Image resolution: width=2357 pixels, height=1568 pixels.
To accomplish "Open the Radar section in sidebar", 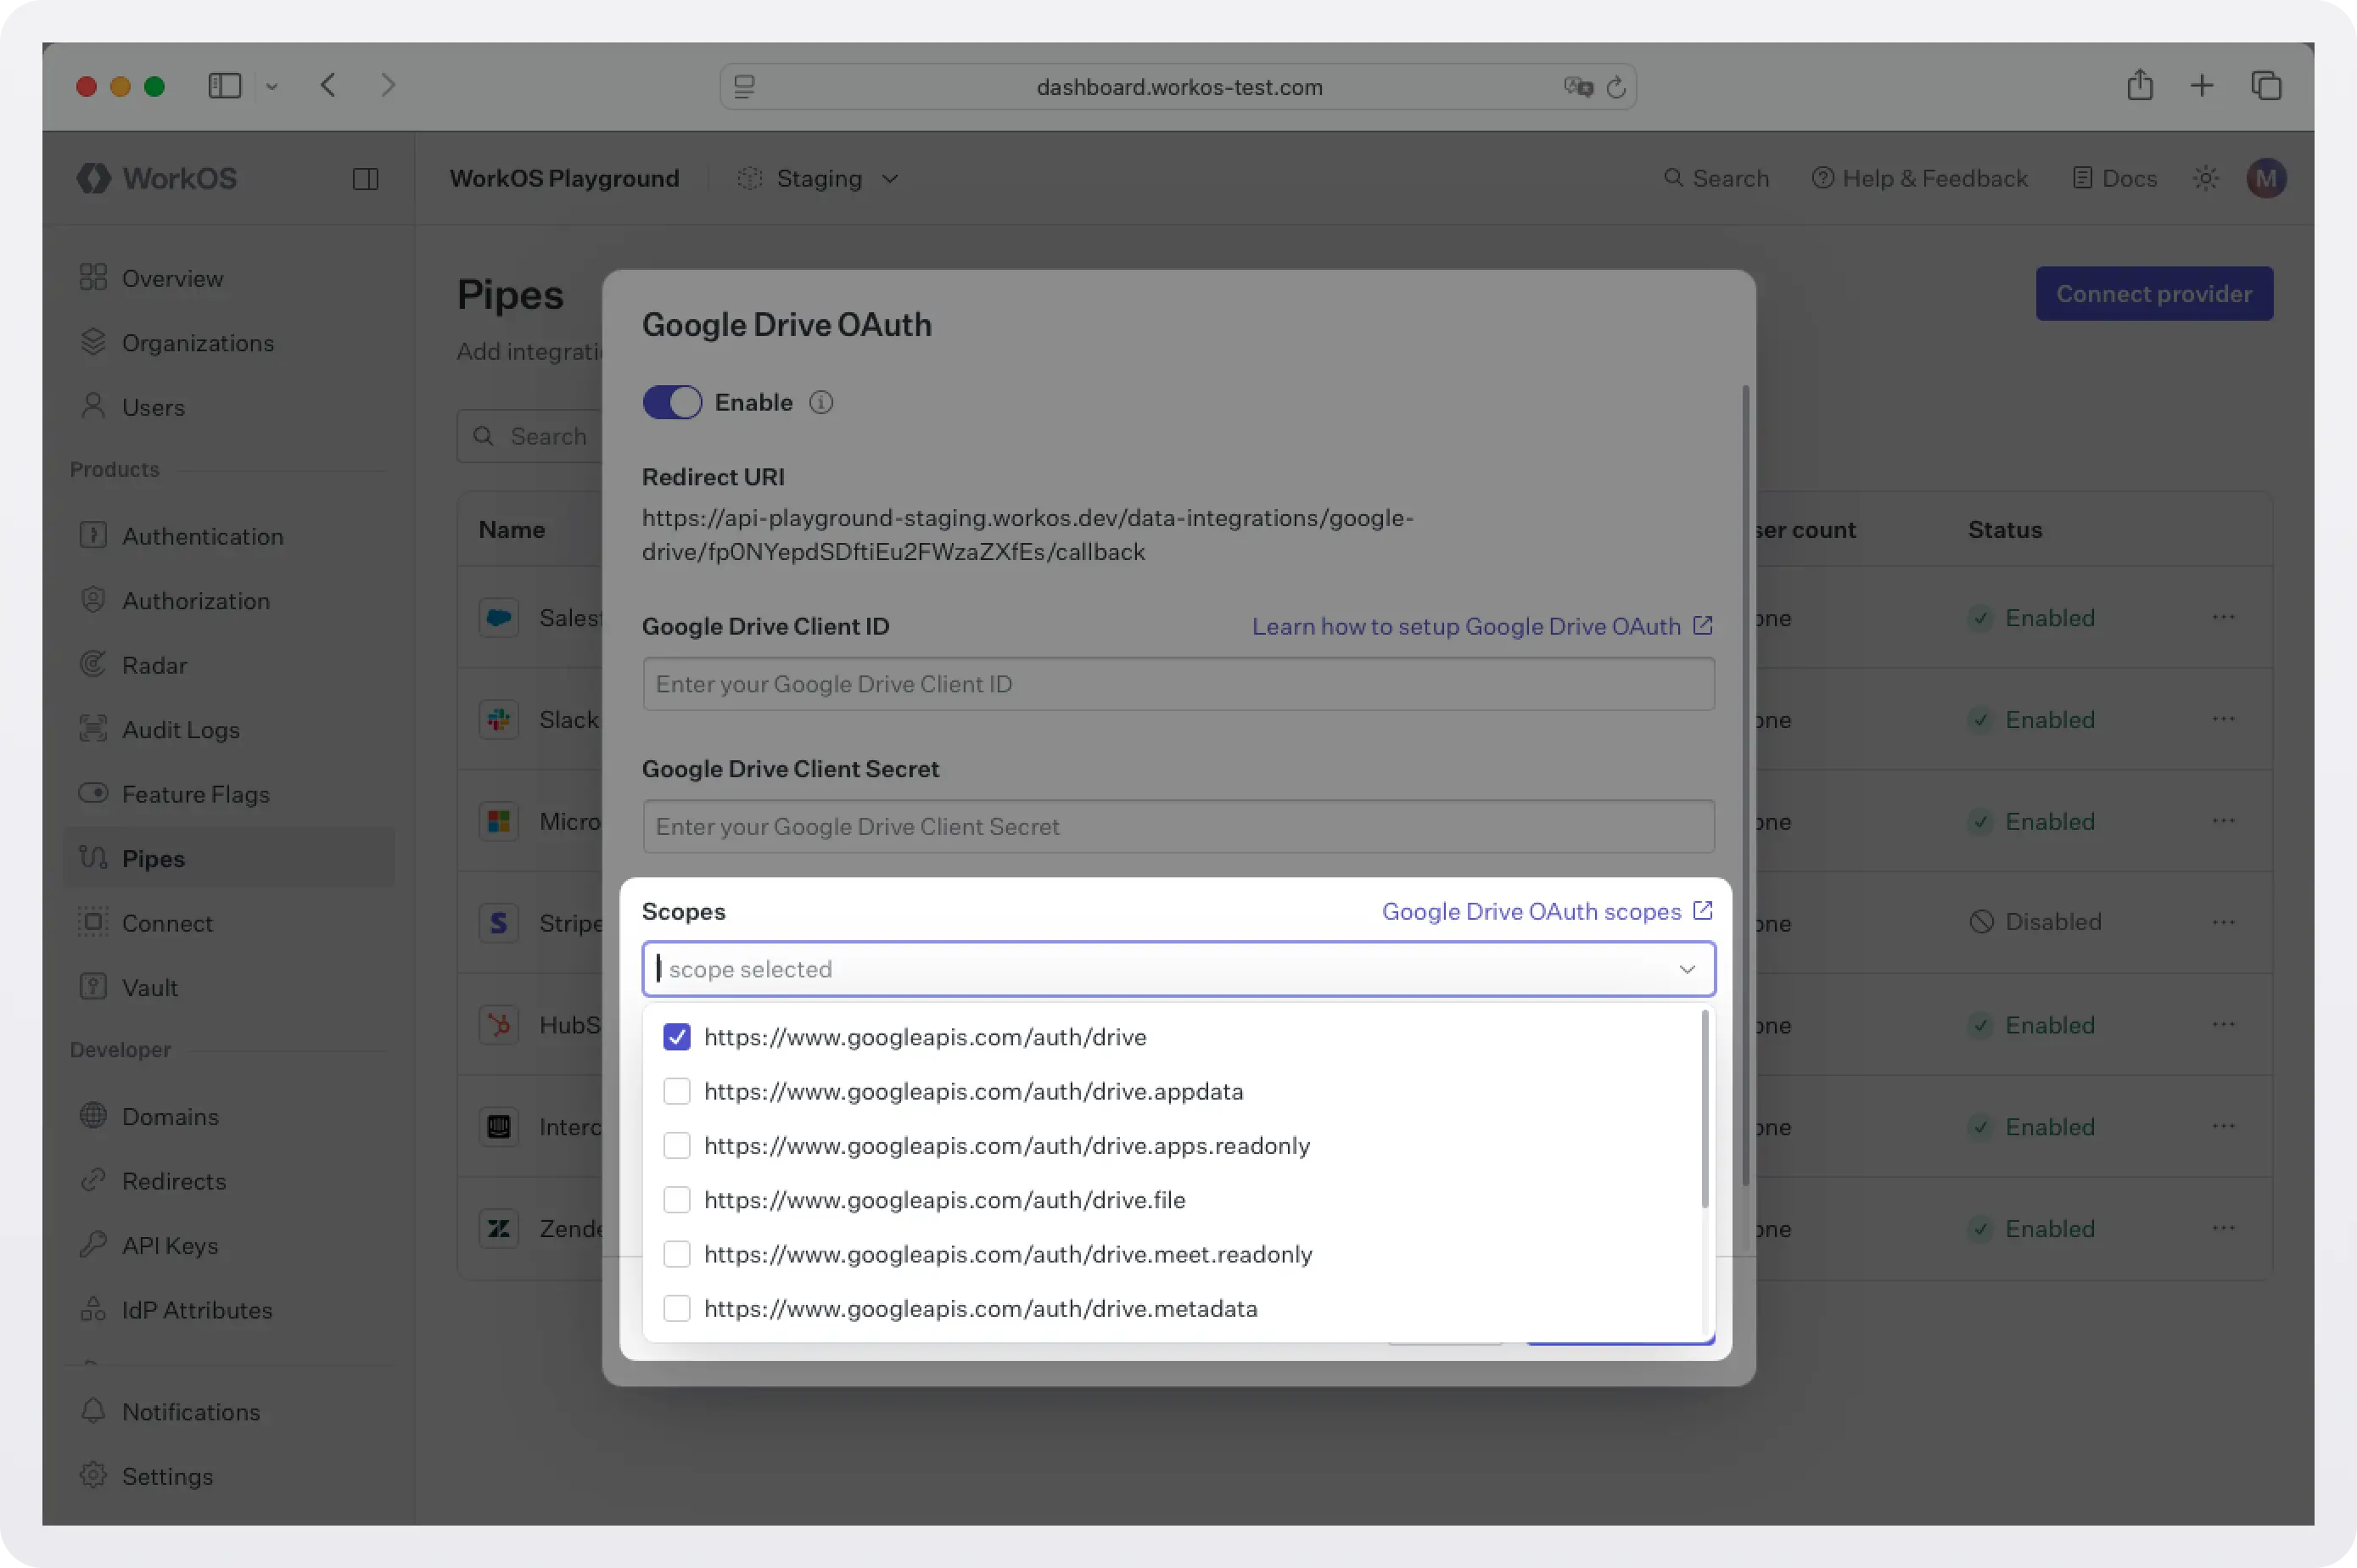I will pos(154,665).
